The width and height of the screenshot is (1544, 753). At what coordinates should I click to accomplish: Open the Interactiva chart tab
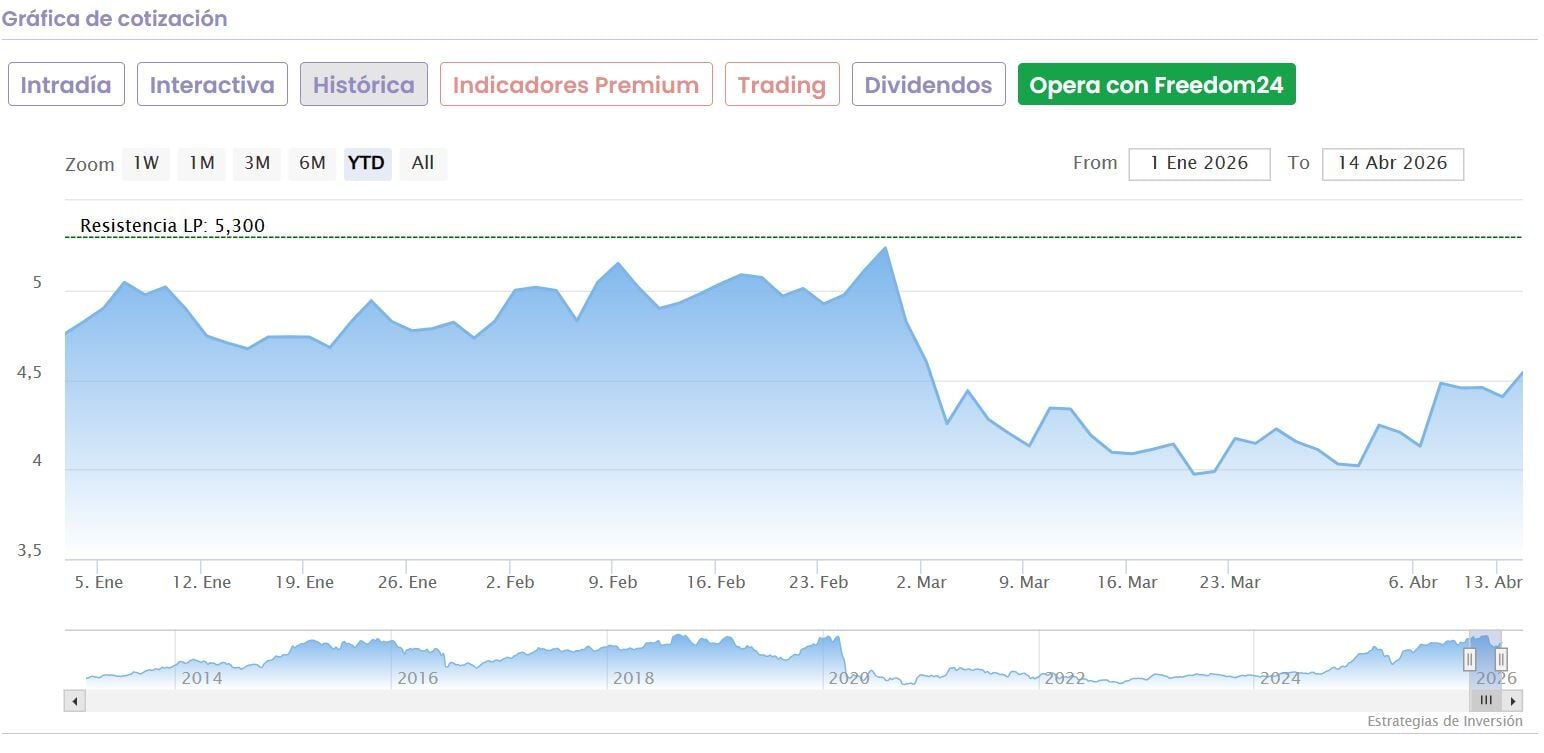(x=212, y=85)
